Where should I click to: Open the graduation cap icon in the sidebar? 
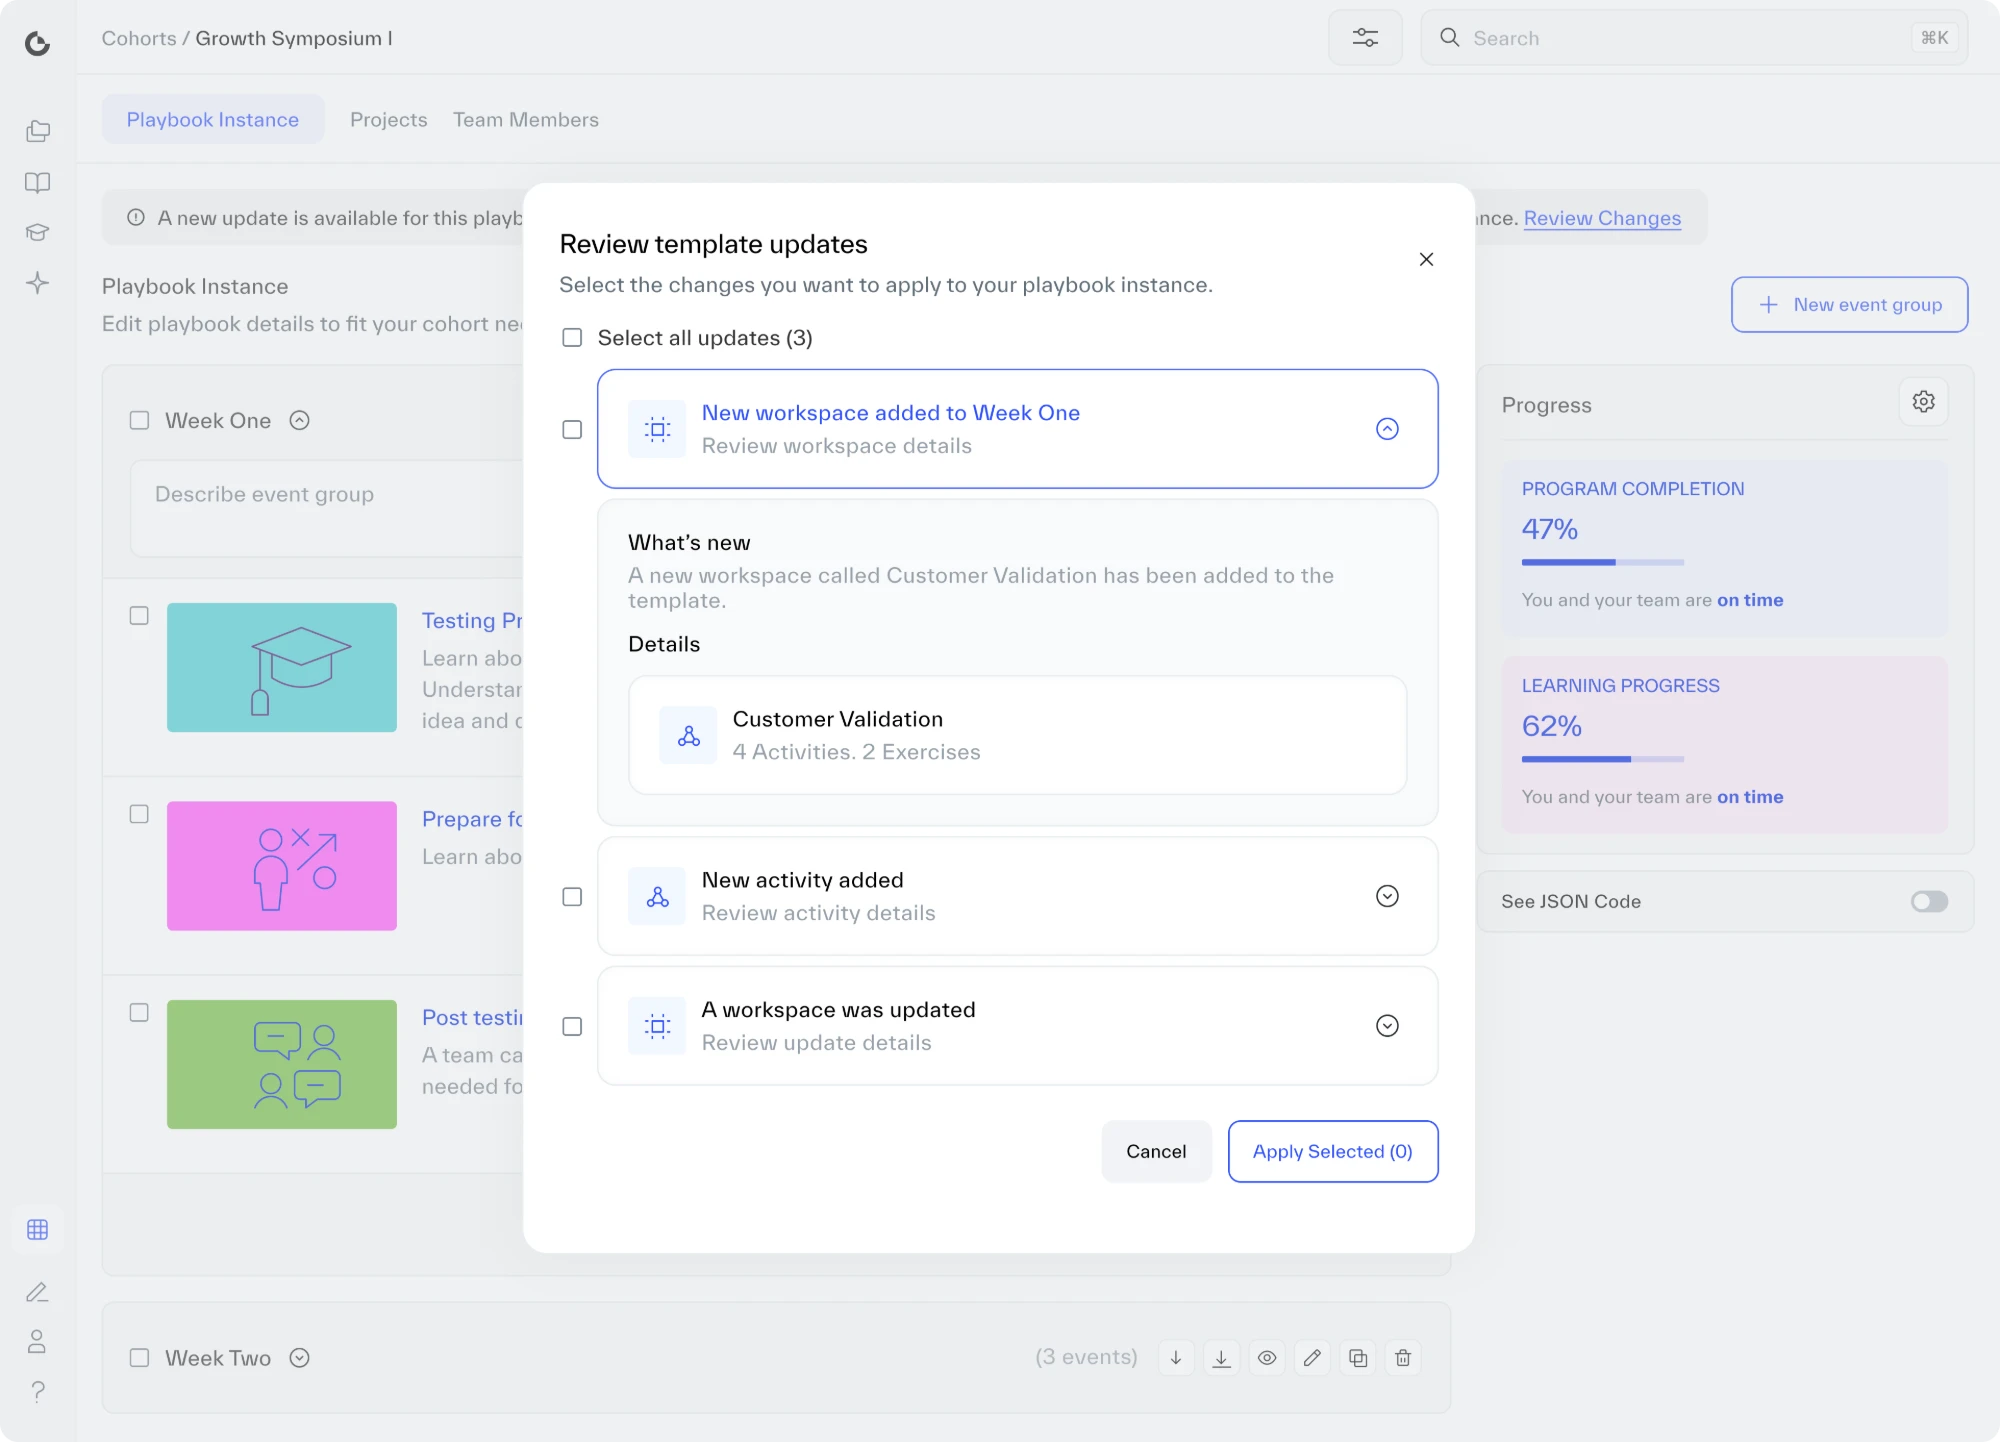point(37,232)
